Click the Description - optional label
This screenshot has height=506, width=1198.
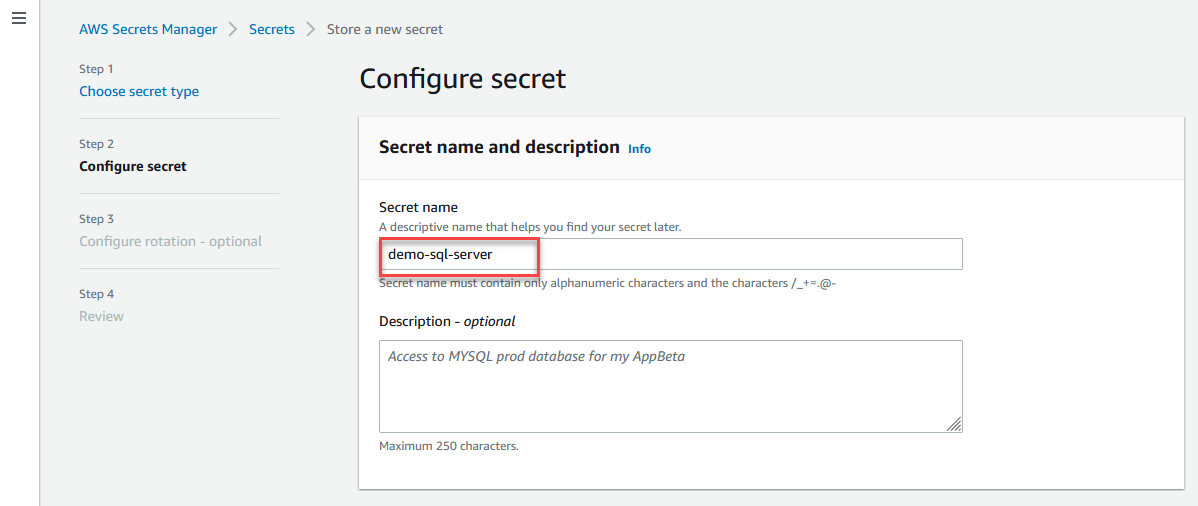tap(447, 322)
